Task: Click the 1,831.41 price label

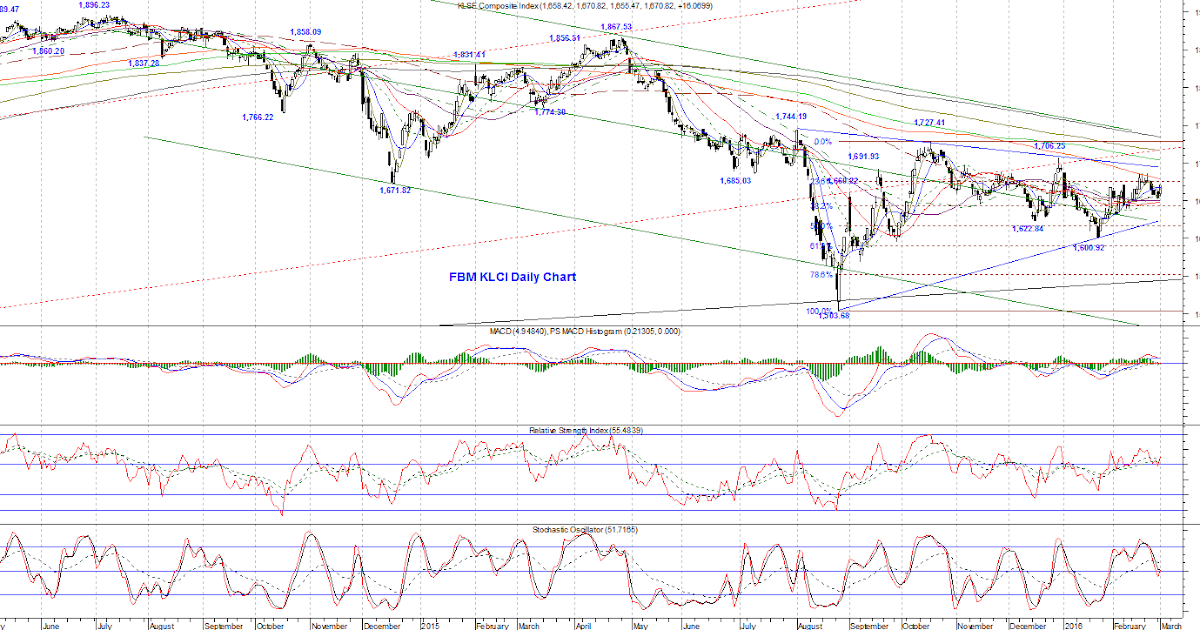Action: (x=469, y=54)
